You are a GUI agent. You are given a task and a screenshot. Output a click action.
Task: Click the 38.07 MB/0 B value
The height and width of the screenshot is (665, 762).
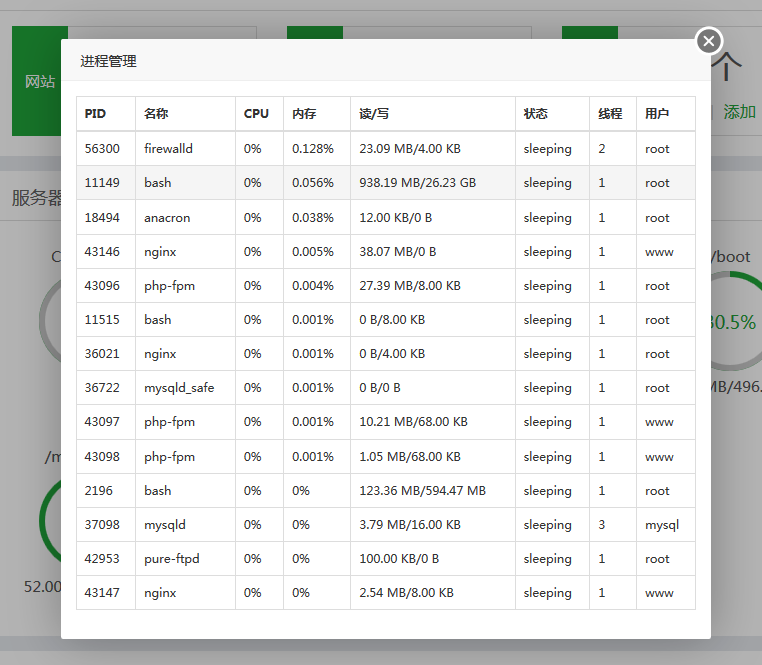click(x=398, y=252)
